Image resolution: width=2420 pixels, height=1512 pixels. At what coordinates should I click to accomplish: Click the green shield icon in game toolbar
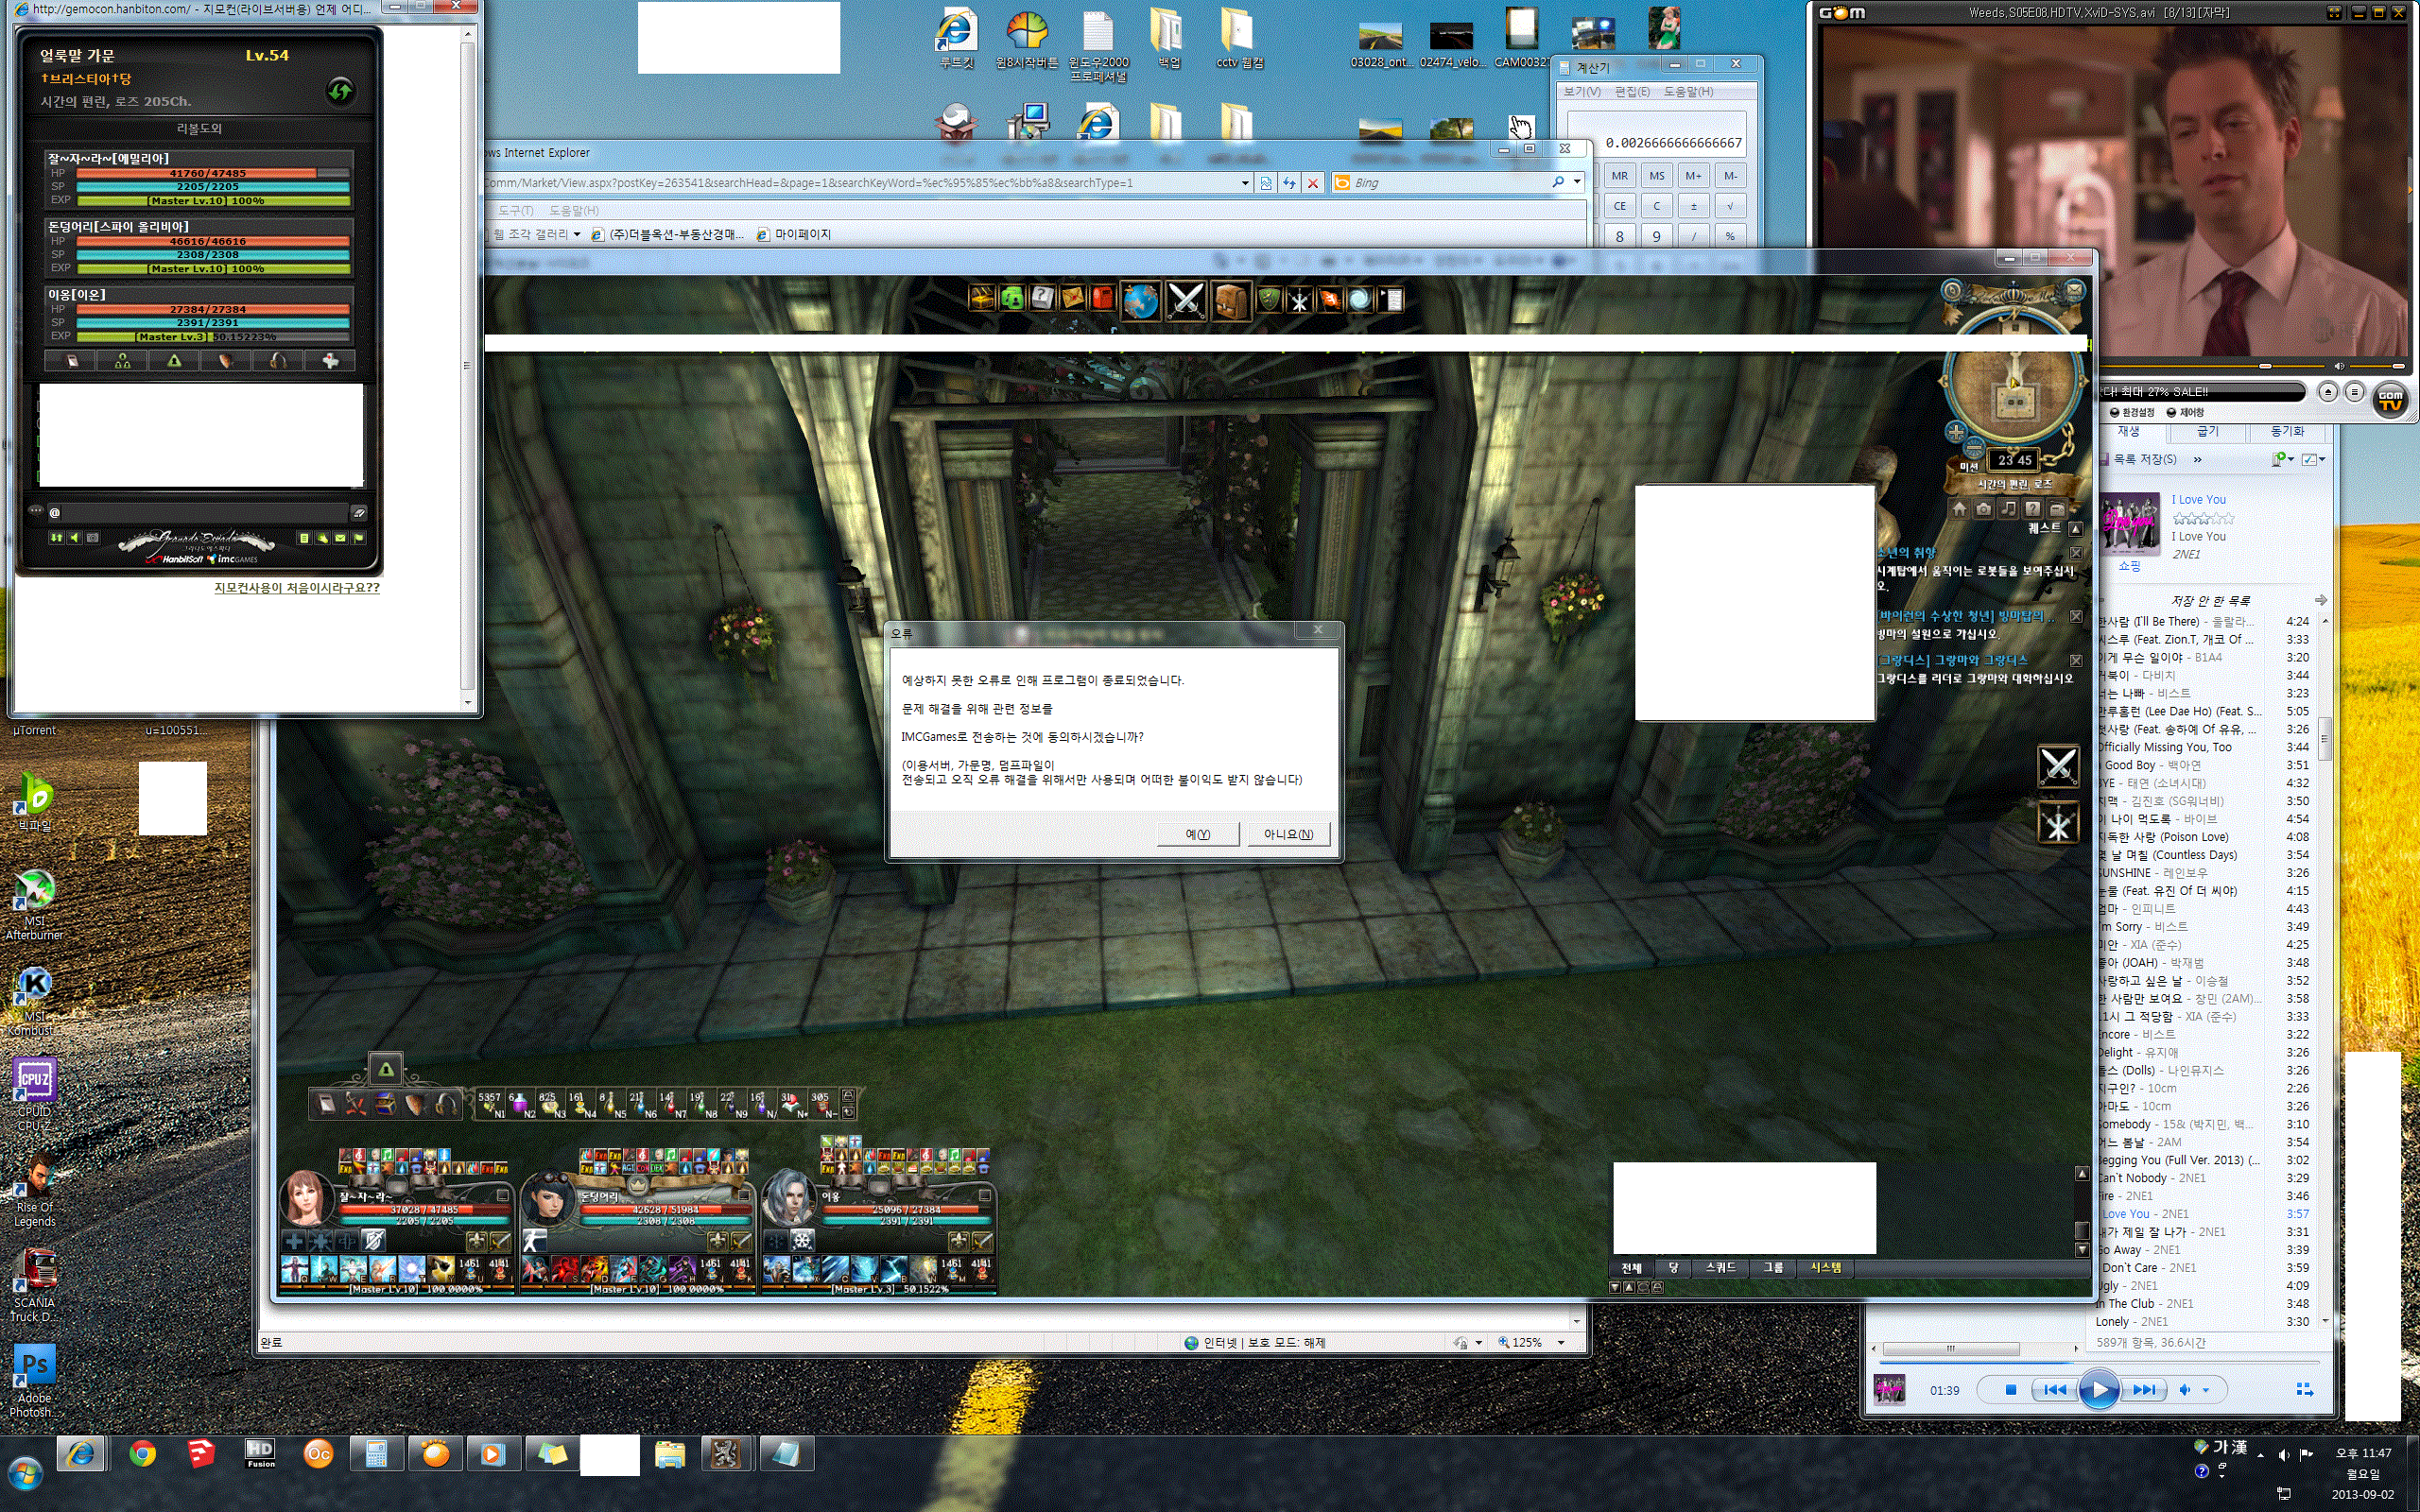tap(1269, 298)
